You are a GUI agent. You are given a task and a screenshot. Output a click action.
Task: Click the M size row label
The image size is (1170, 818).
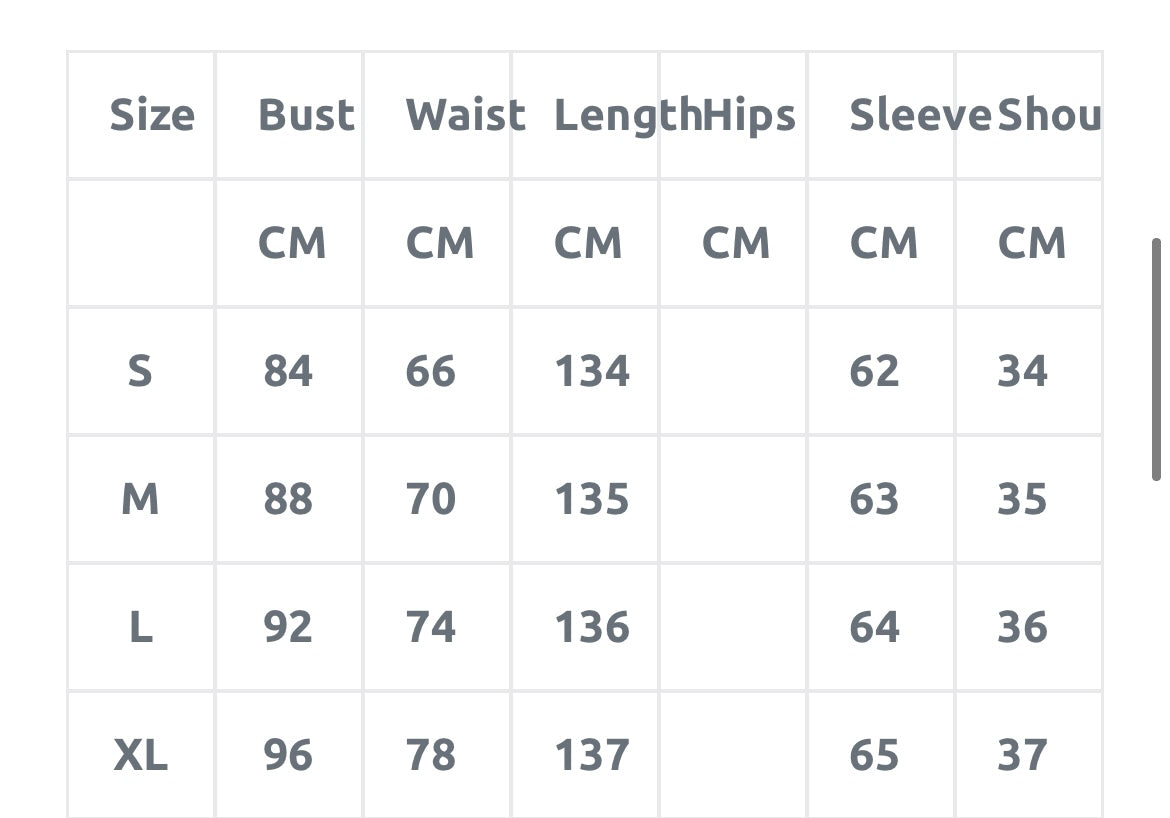(140, 499)
